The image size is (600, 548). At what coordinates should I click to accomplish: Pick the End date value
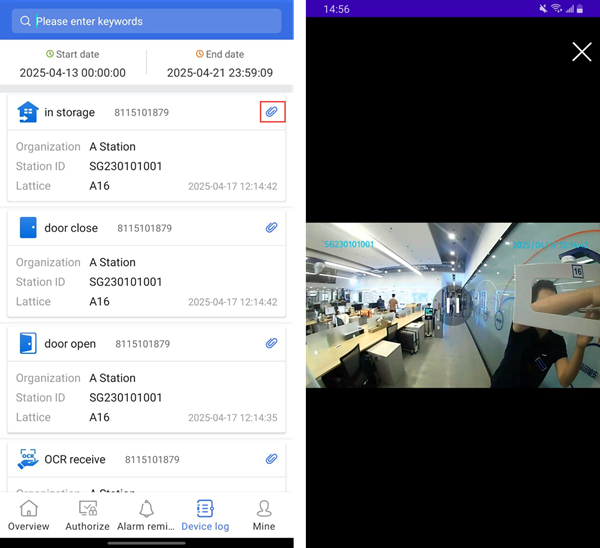218,73
